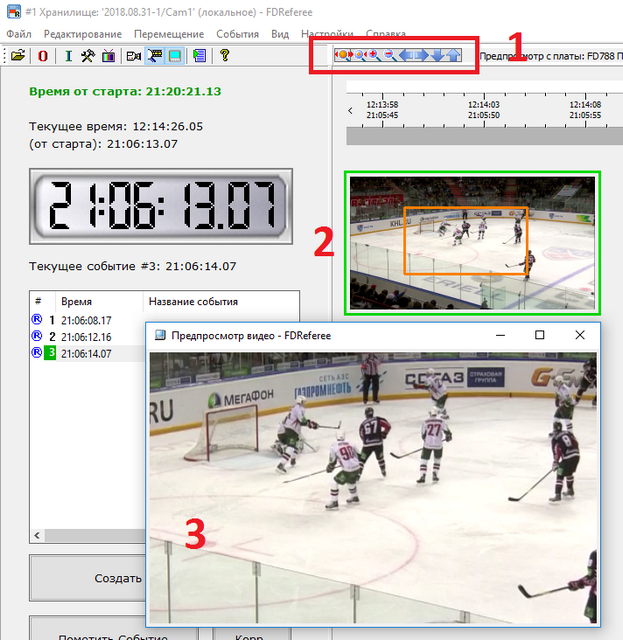Click the red zero toolbar icon

[x=43, y=56]
